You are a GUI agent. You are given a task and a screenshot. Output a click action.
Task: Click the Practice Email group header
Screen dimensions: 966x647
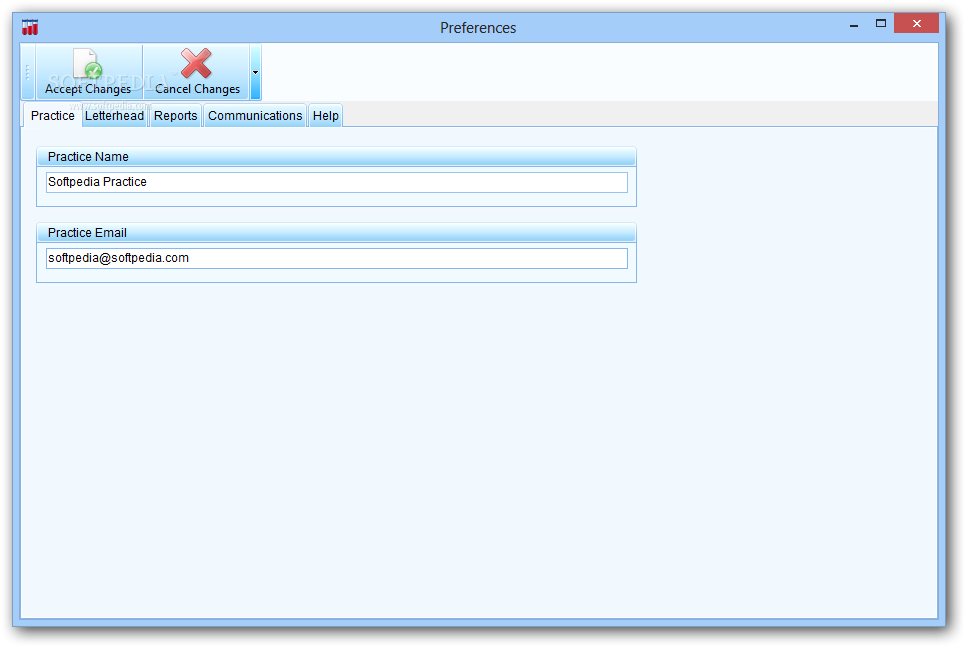[x=336, y=232]
